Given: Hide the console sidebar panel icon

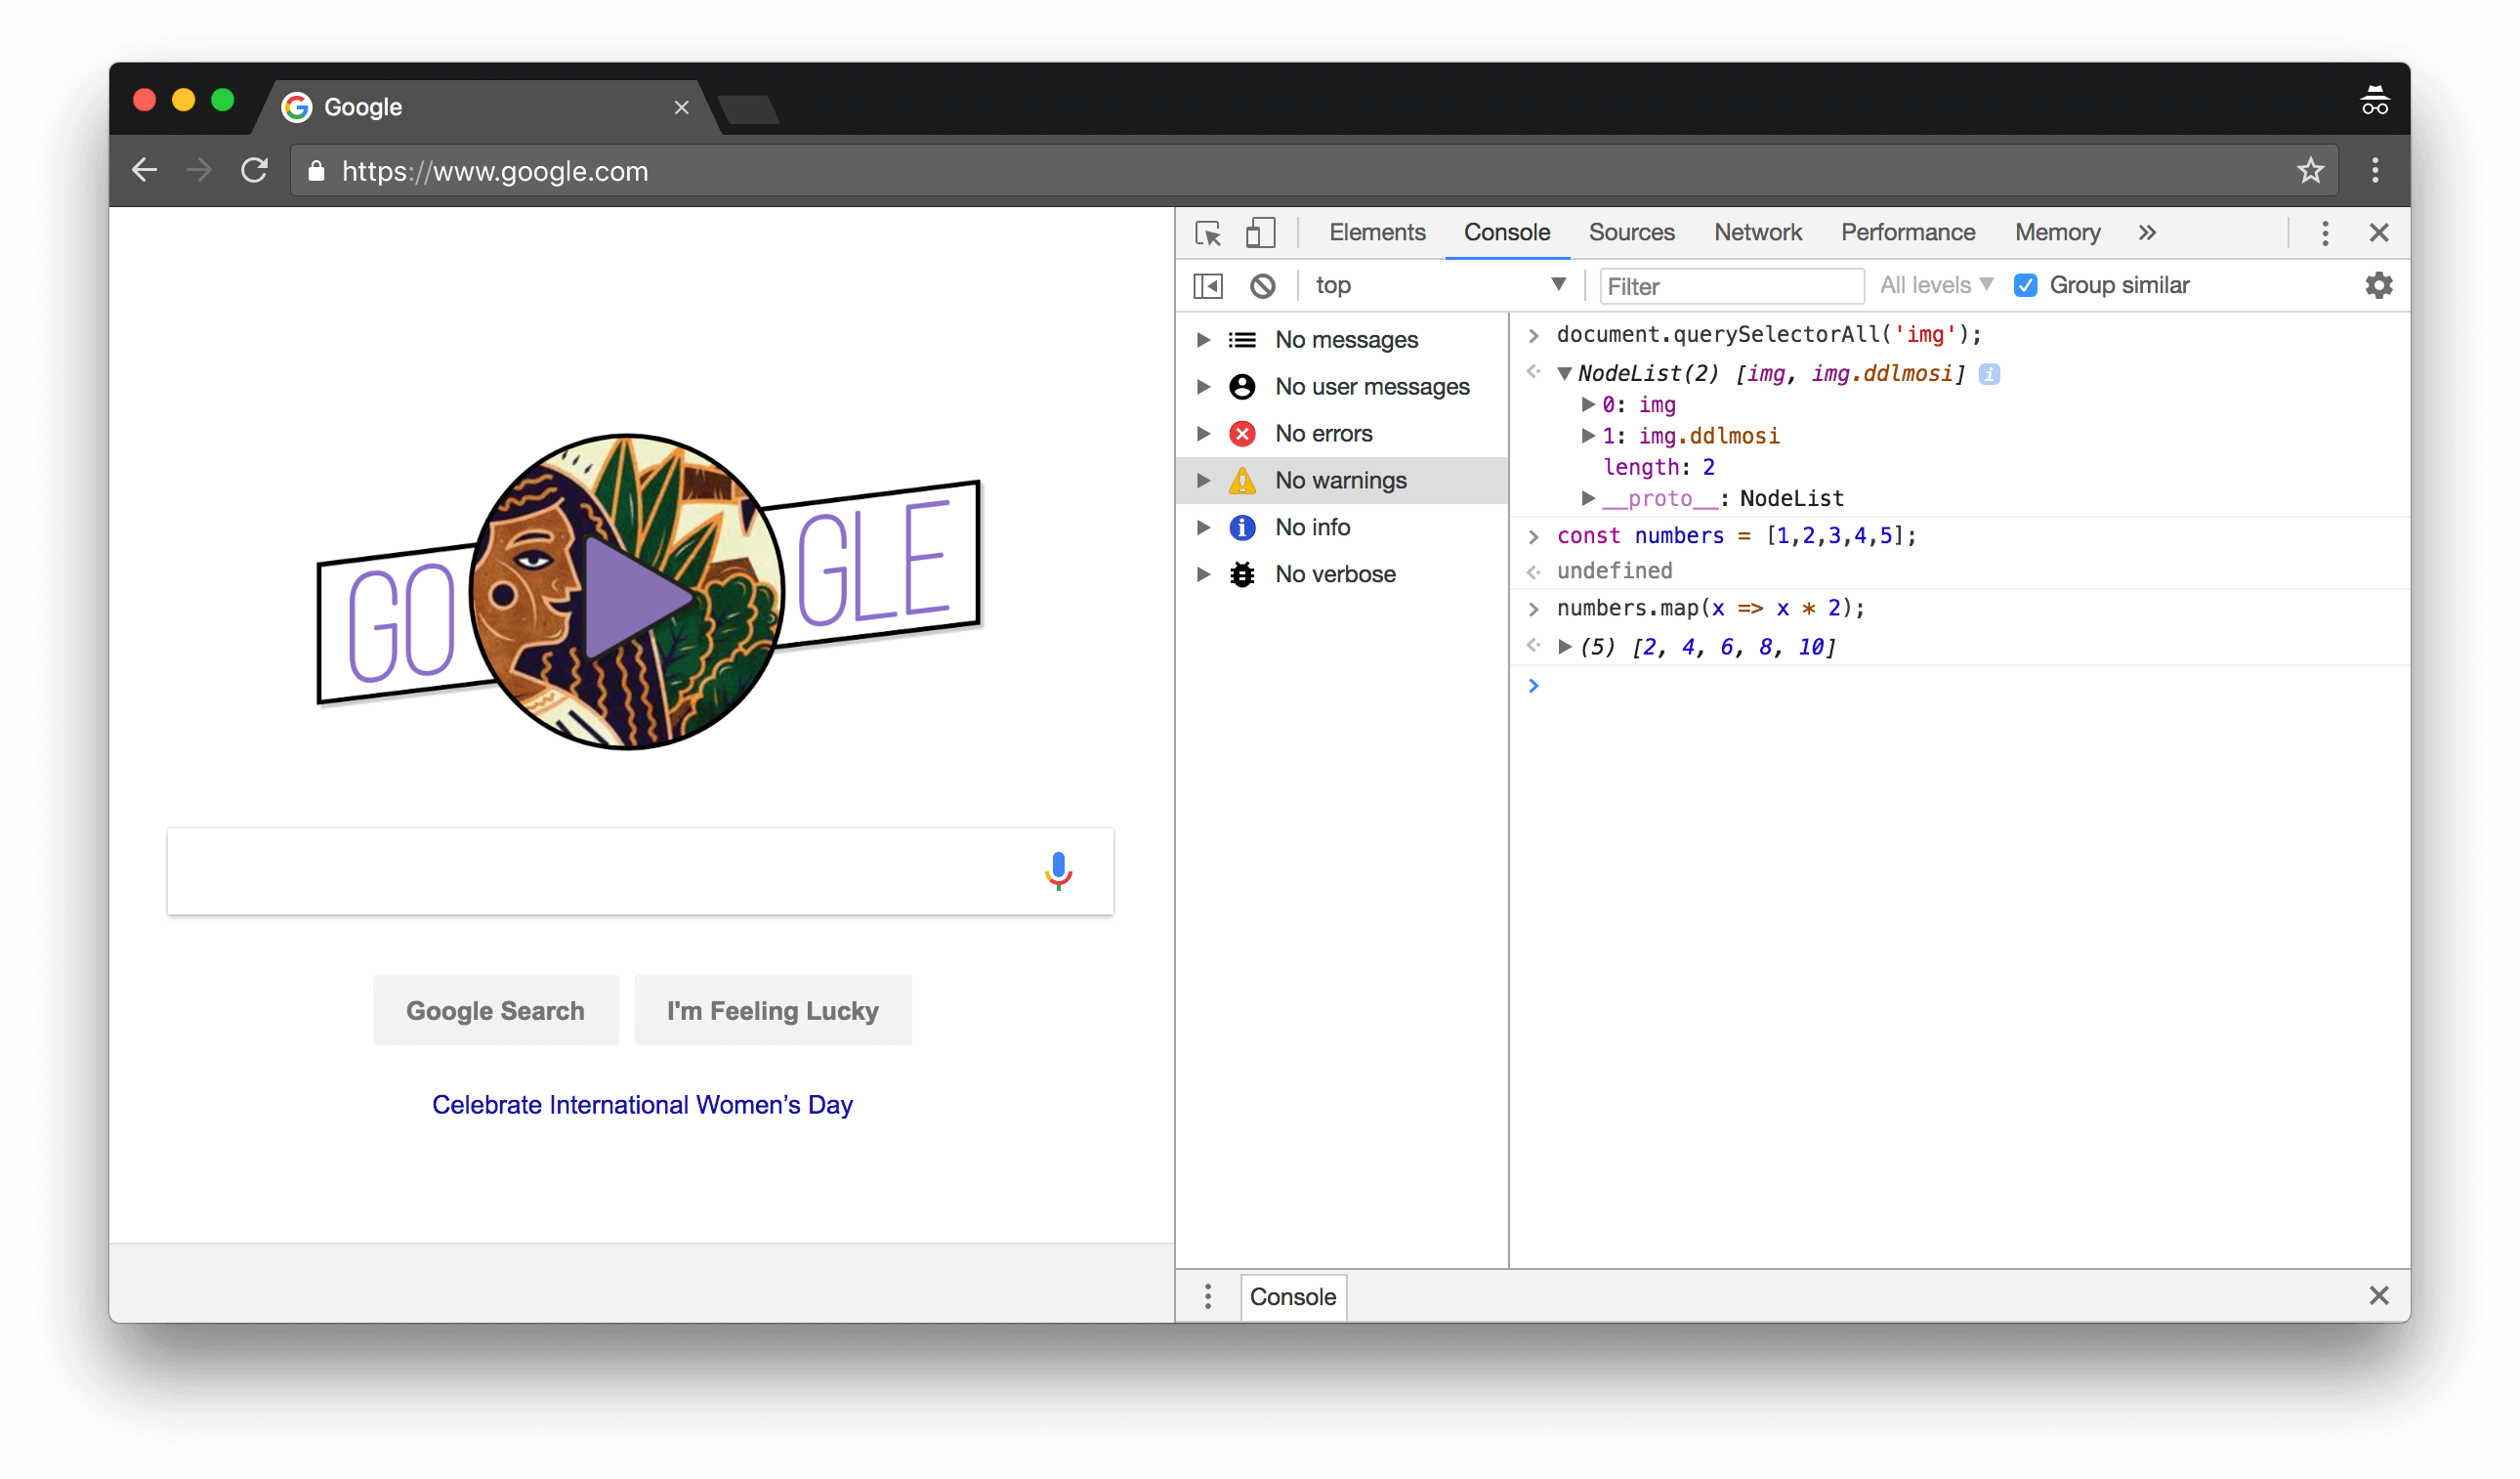Looking at the screenshot, I should click(1208, 286).
